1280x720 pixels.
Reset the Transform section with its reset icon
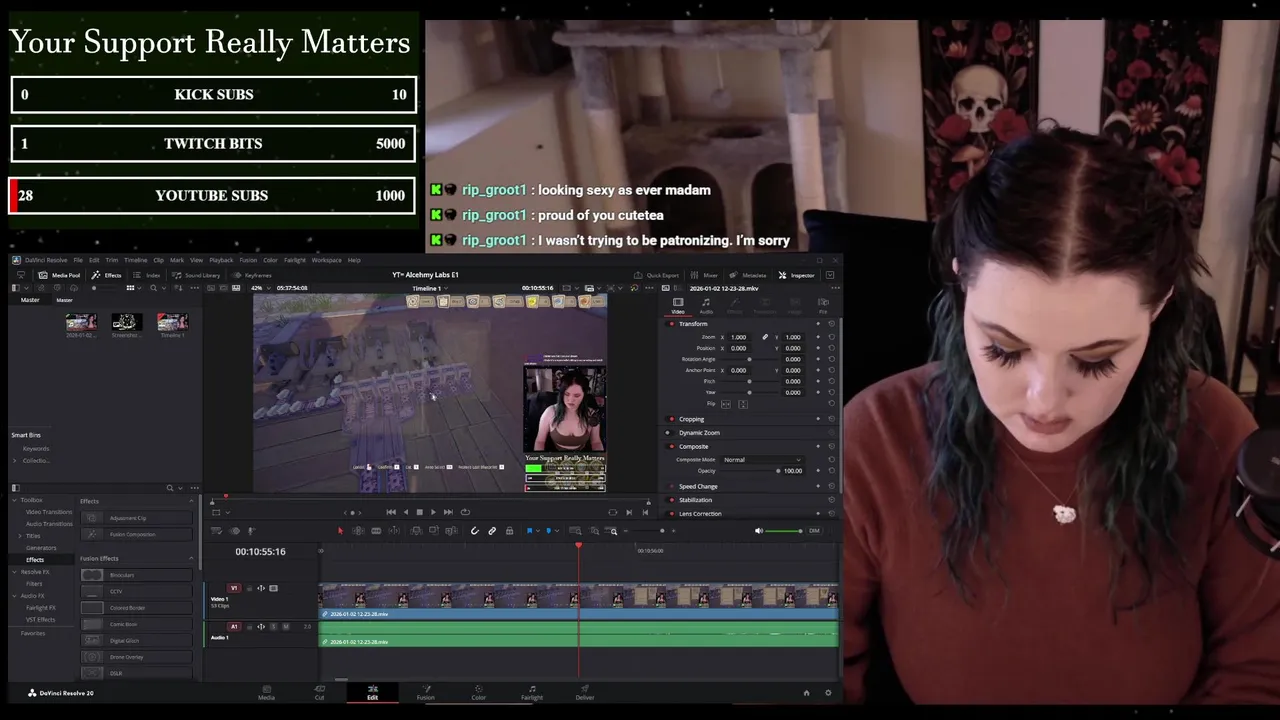tap(831, 324)
